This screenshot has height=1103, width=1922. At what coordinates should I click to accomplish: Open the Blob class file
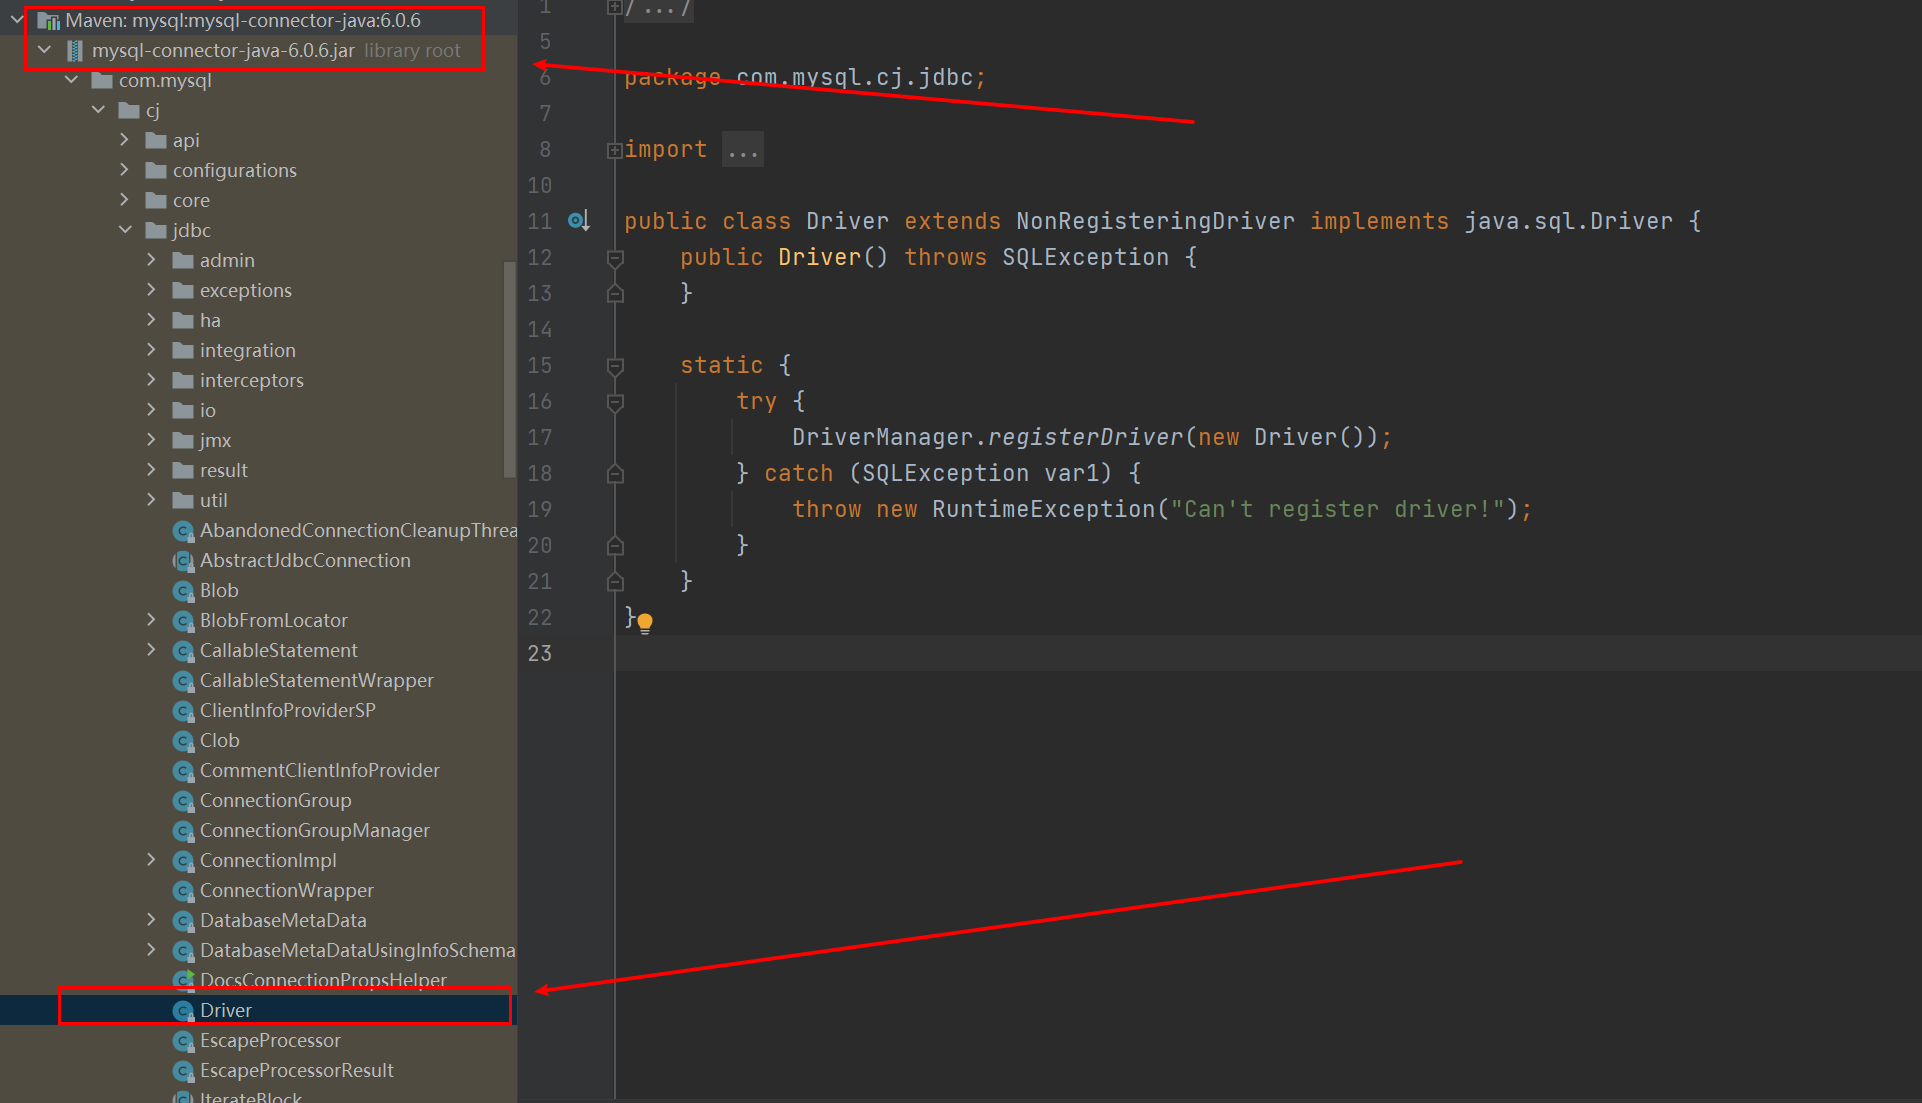click(219, 590)
